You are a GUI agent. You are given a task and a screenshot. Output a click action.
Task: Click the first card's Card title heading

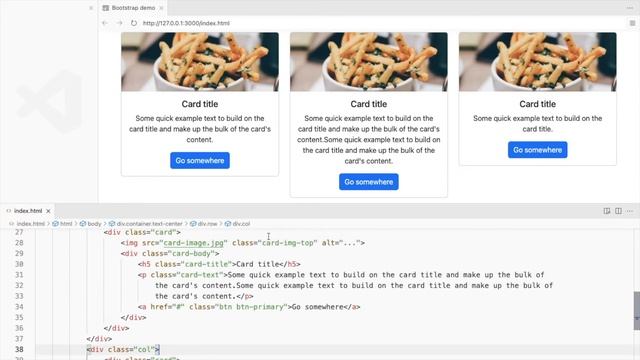[200, 104]
